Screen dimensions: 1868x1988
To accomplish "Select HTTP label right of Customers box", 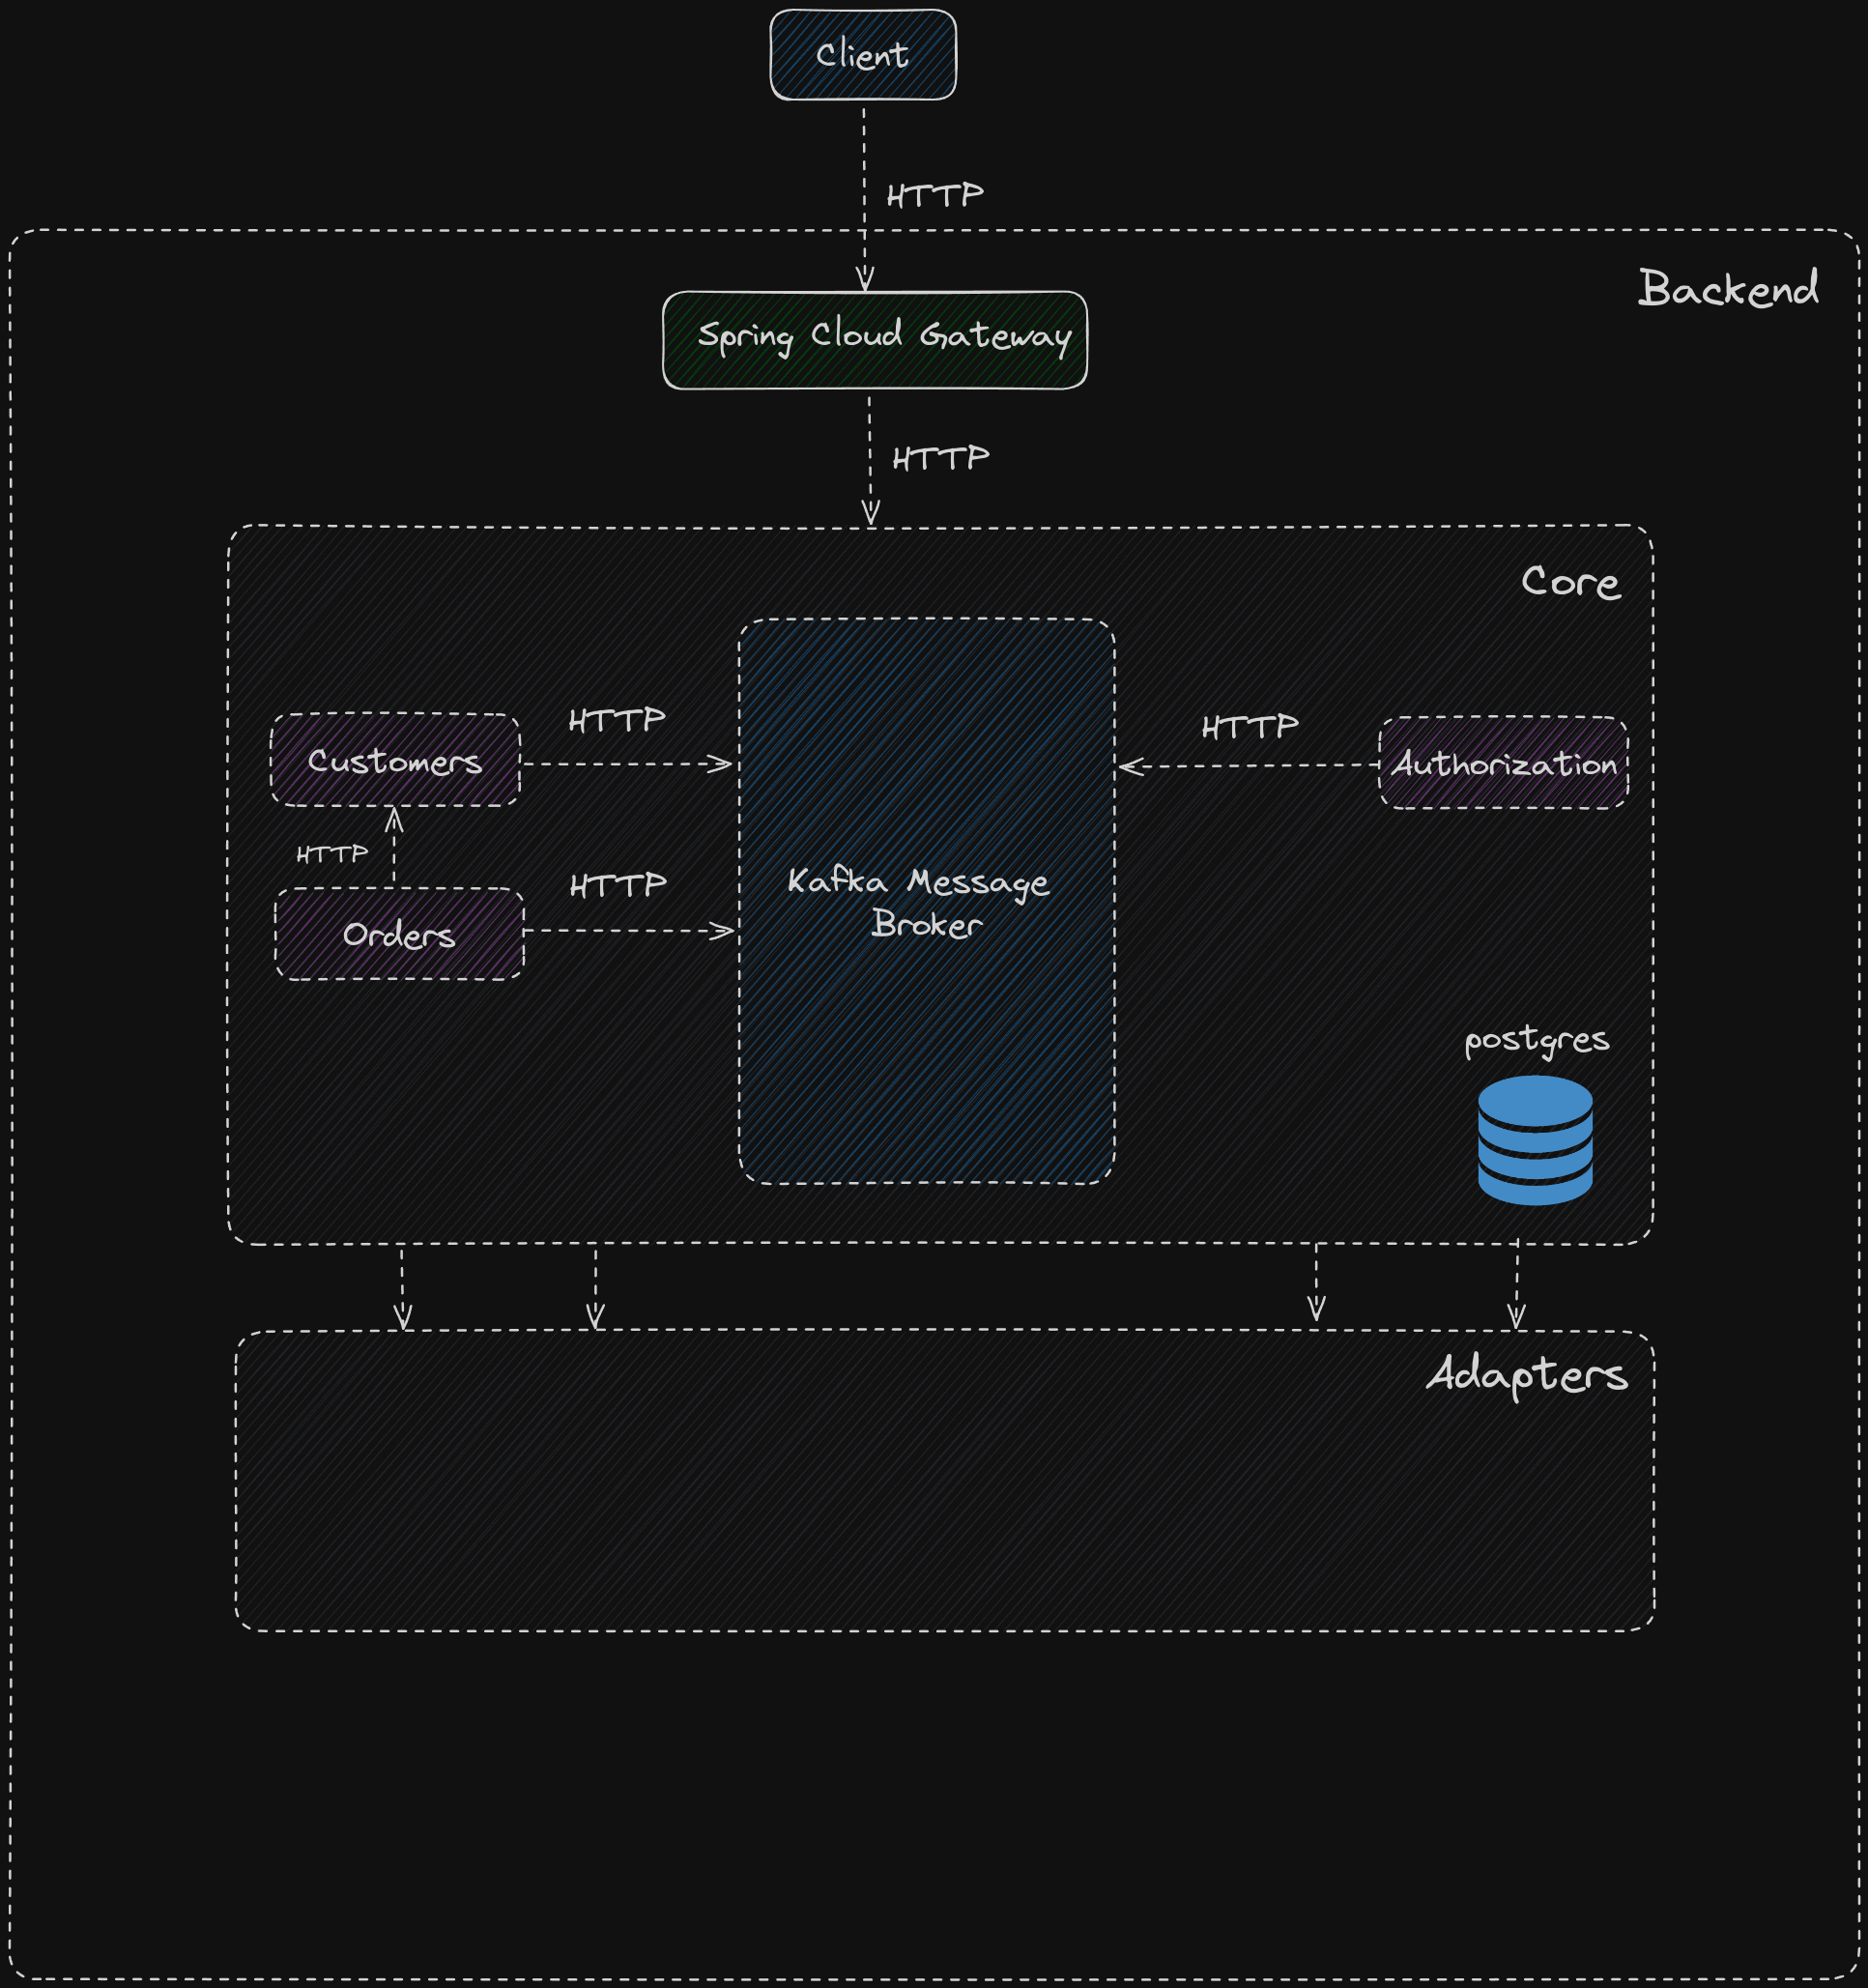I will tap(617, 720).
